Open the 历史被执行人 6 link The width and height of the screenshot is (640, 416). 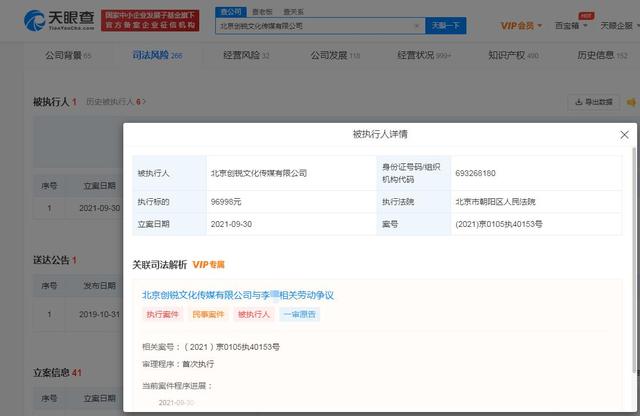pyautogui.click(x=116, y=102)
